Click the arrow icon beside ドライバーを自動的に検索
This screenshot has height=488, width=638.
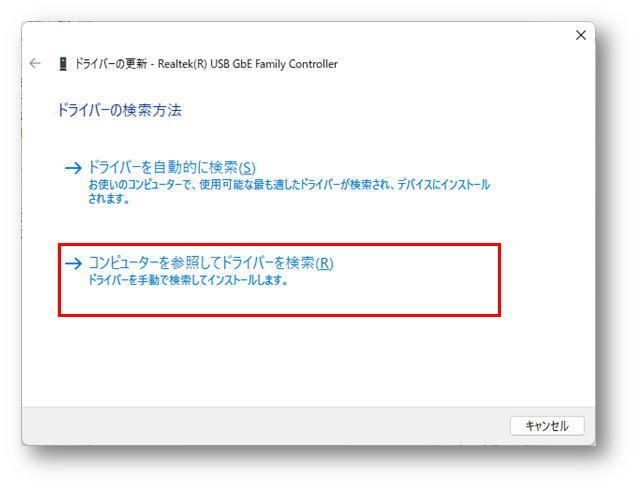[x=73, y=168]
